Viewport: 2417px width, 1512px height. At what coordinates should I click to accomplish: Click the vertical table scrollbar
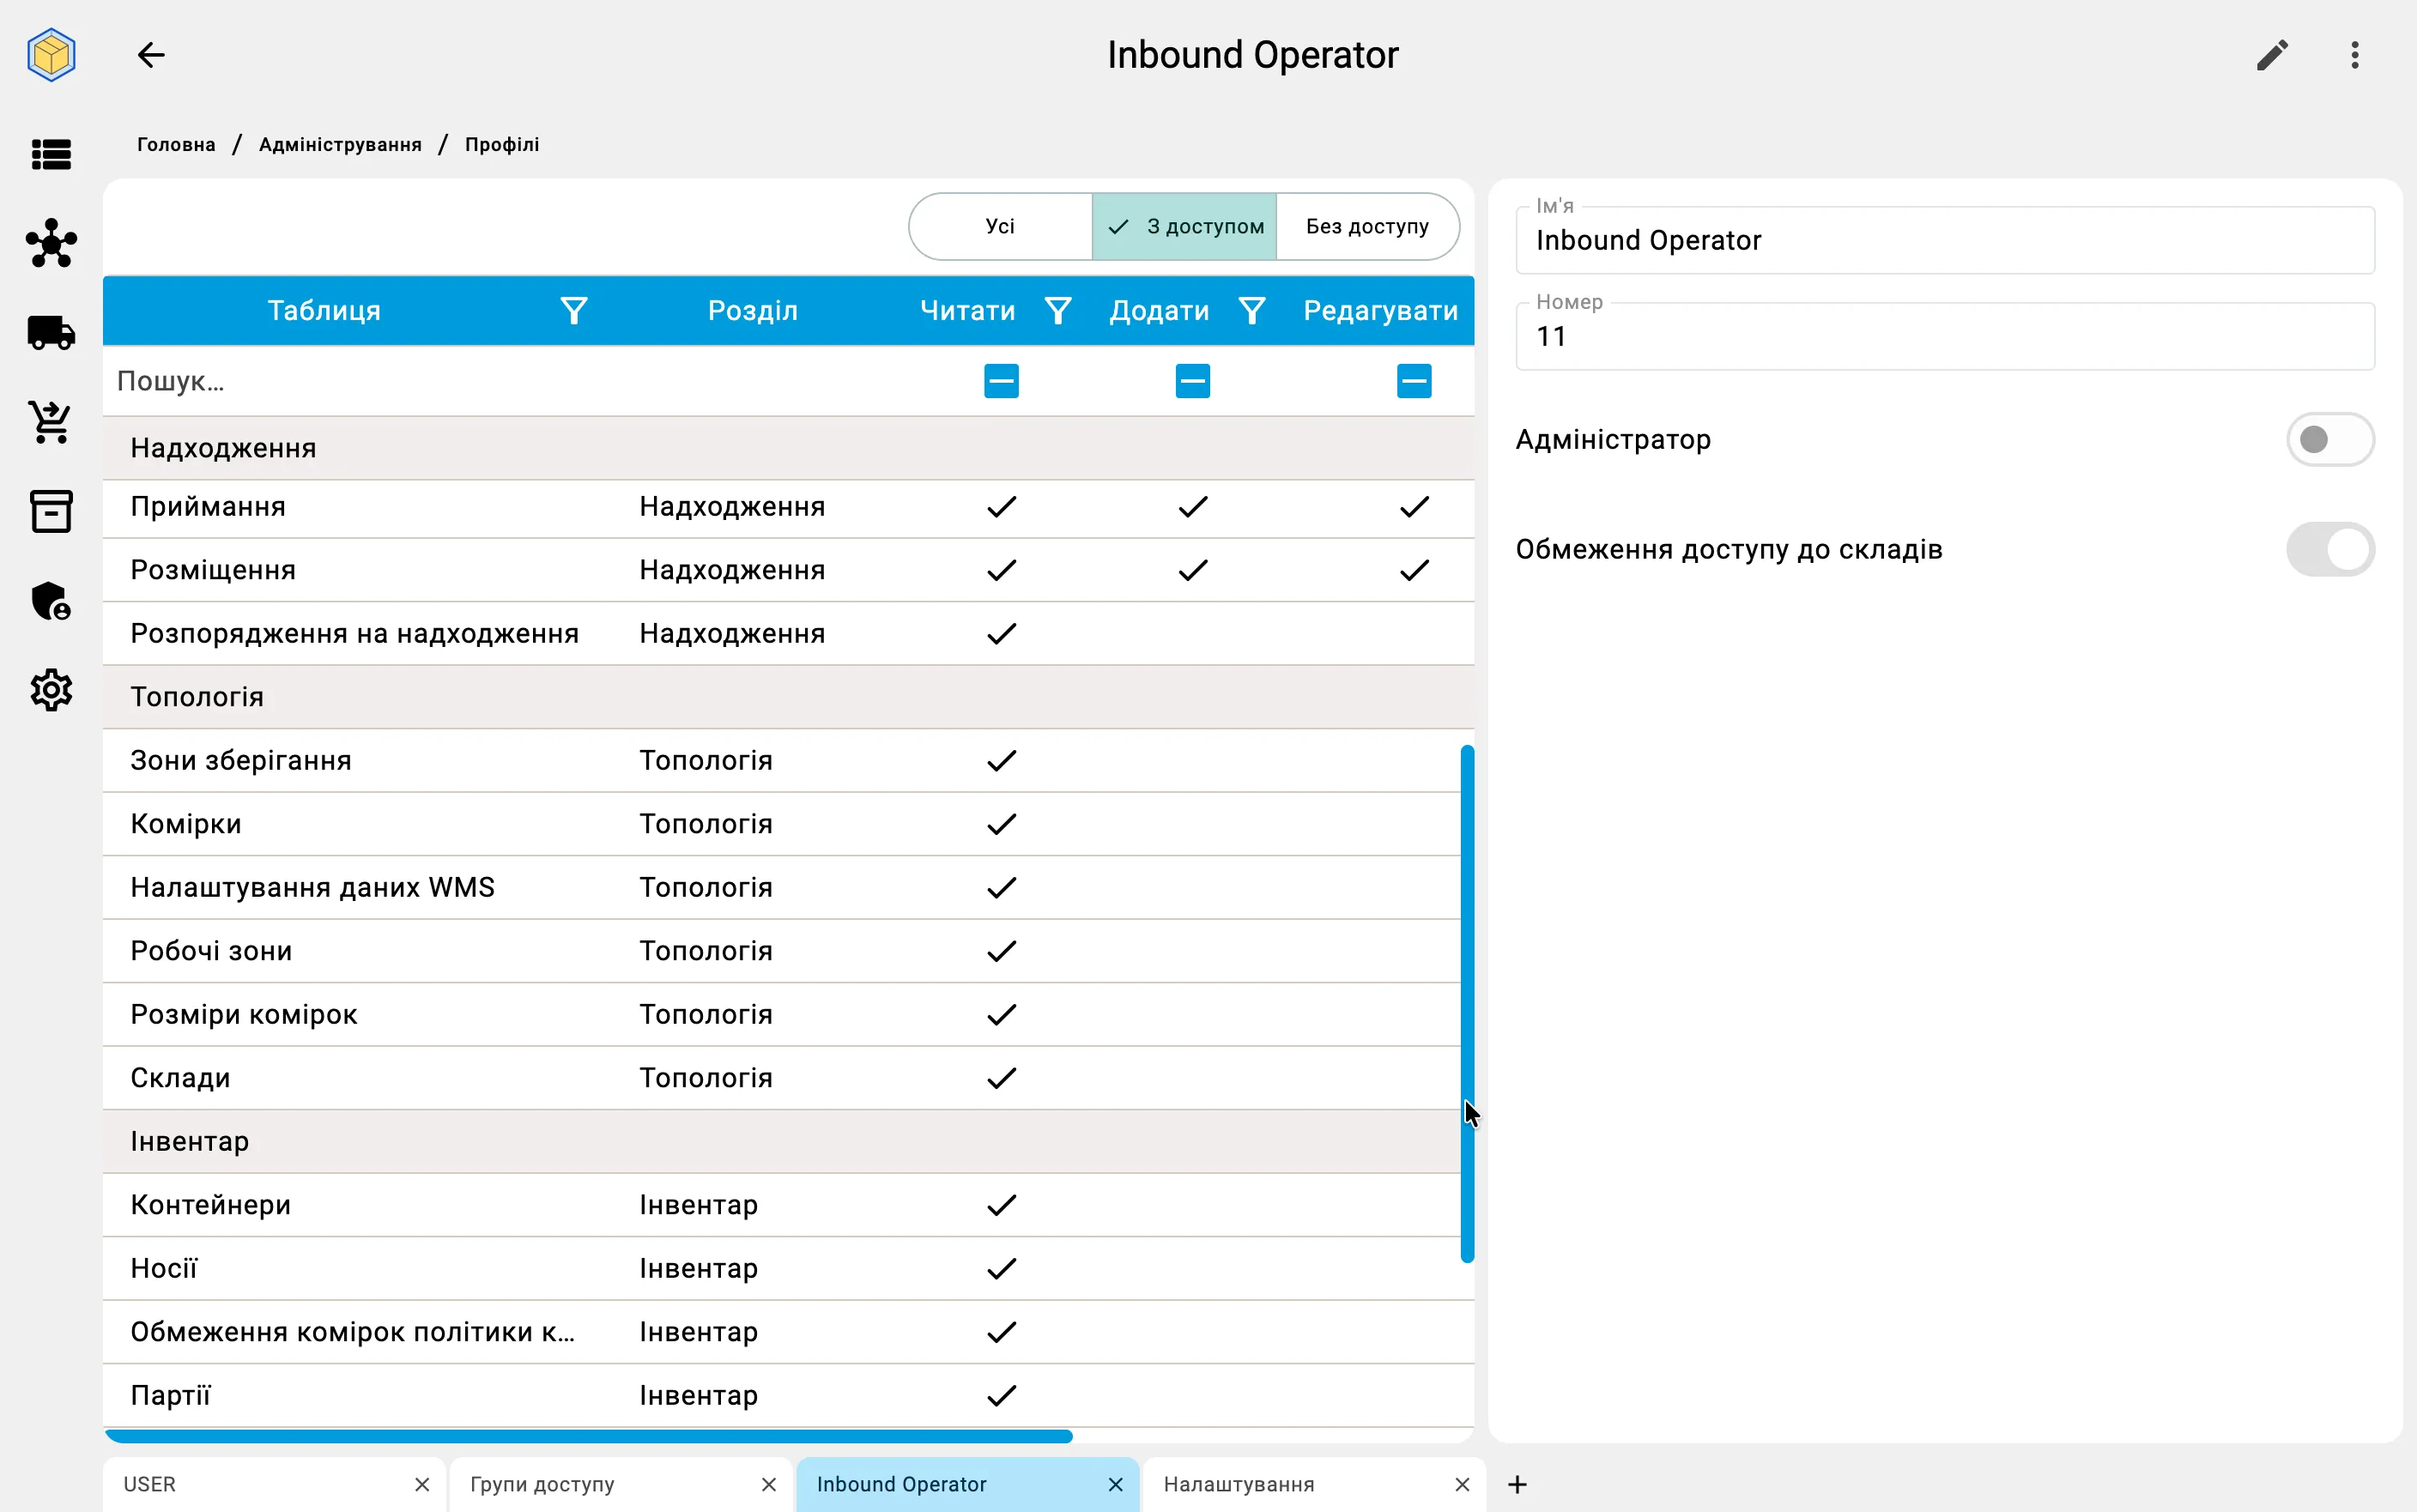tap(1467, 1003)
